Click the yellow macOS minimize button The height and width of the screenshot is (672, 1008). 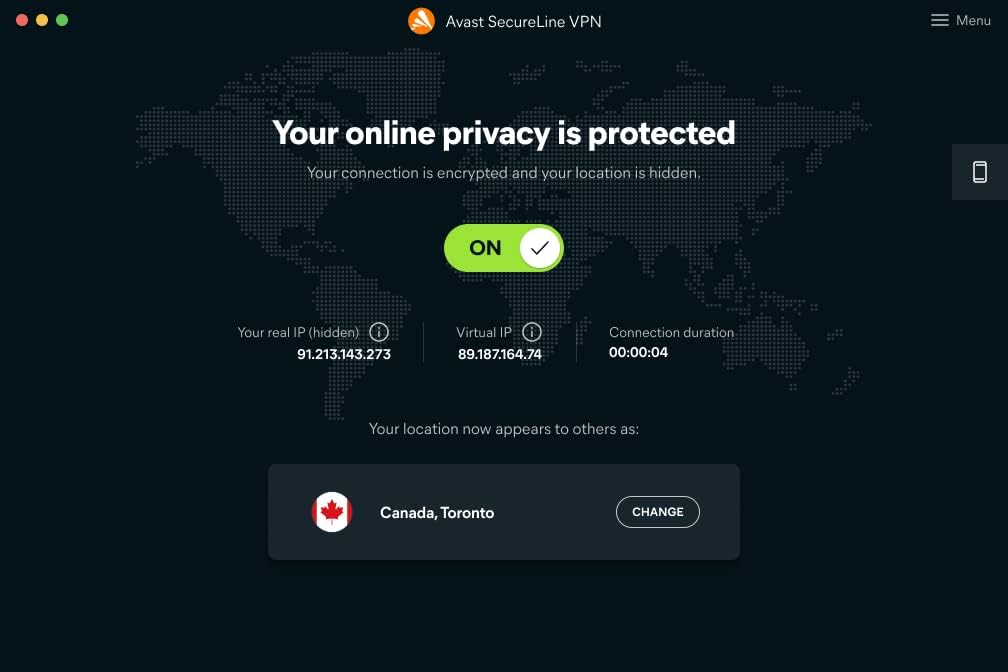[42, 20]
